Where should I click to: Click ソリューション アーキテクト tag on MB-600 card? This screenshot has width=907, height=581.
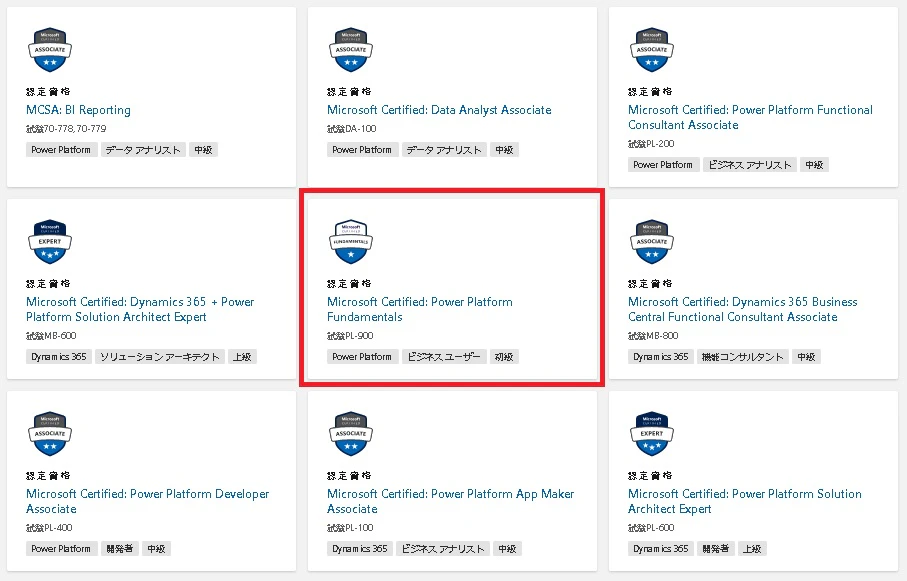[160, 357]
